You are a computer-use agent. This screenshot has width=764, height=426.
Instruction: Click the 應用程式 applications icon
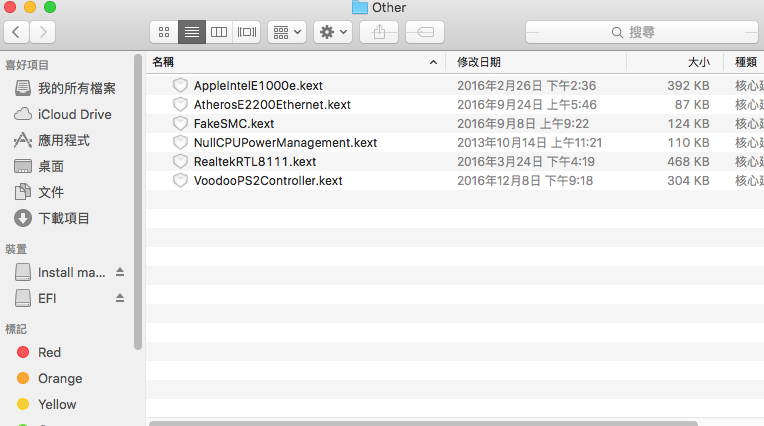[x=23, y=140]
